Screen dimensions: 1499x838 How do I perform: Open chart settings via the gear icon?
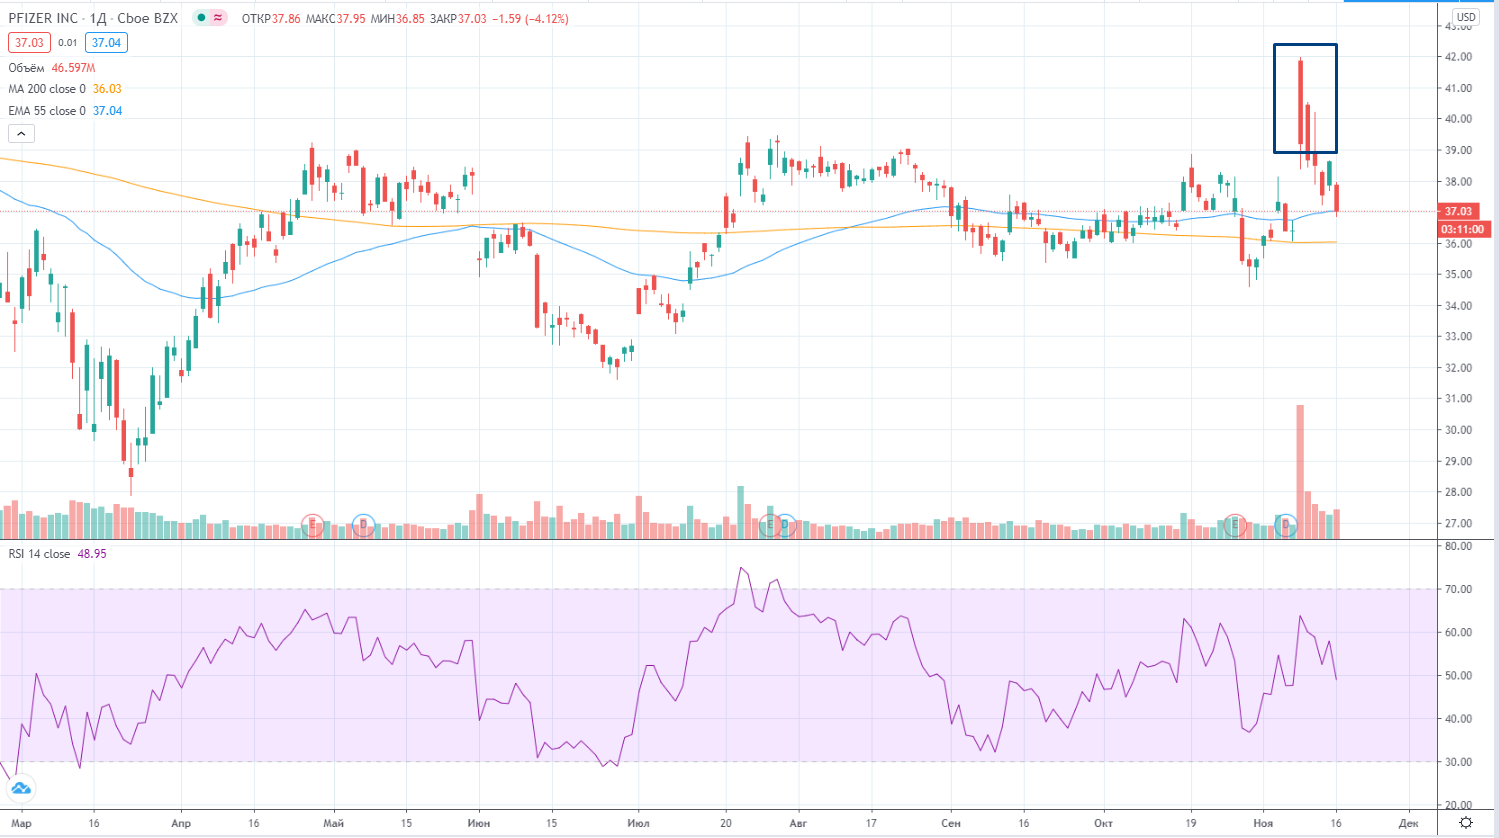click(x=1465, y=823)
